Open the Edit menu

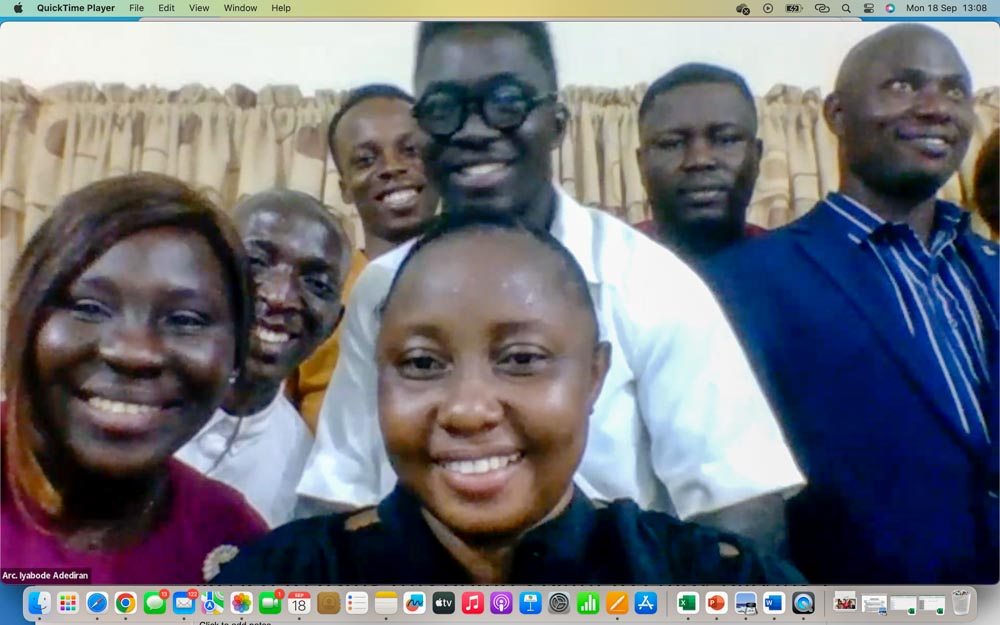(x=166, y=8)
